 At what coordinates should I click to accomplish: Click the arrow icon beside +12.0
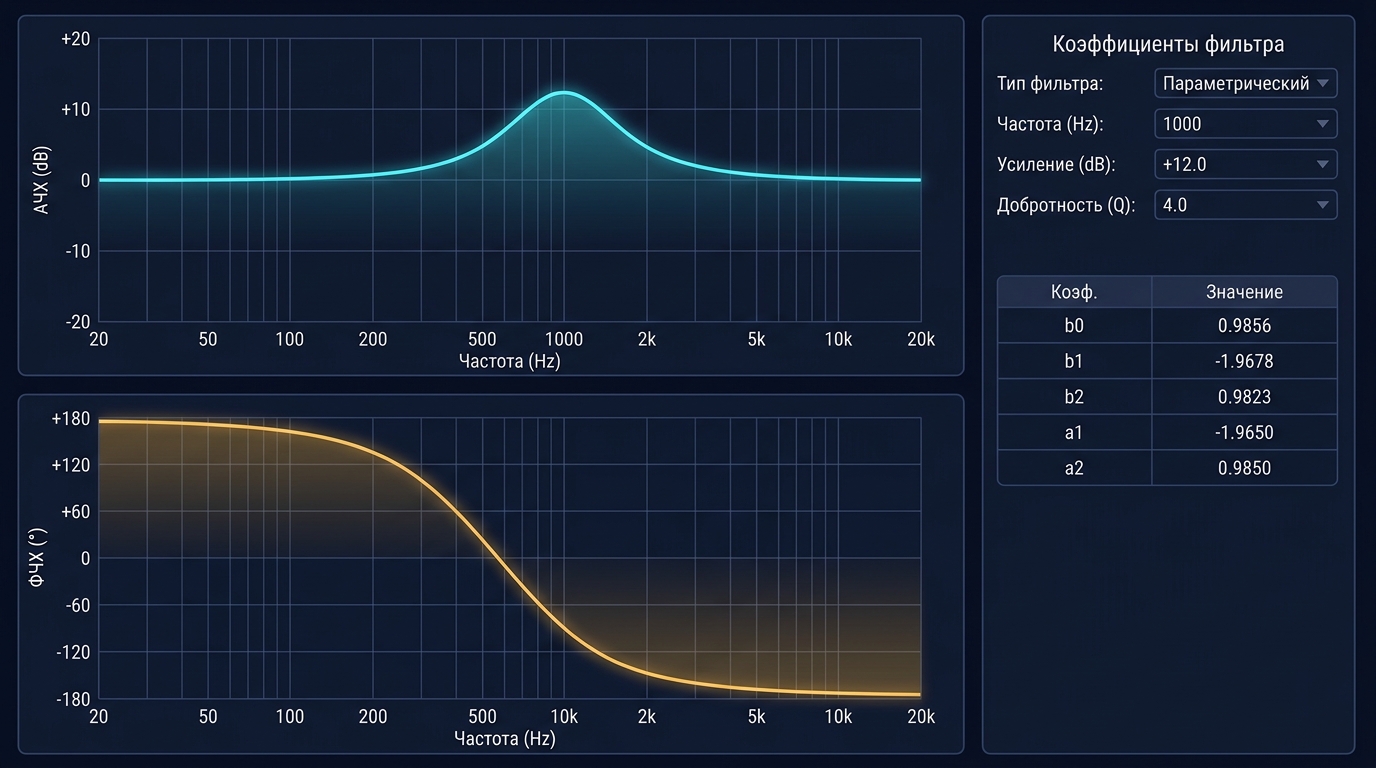click(x=1323, y=164)
